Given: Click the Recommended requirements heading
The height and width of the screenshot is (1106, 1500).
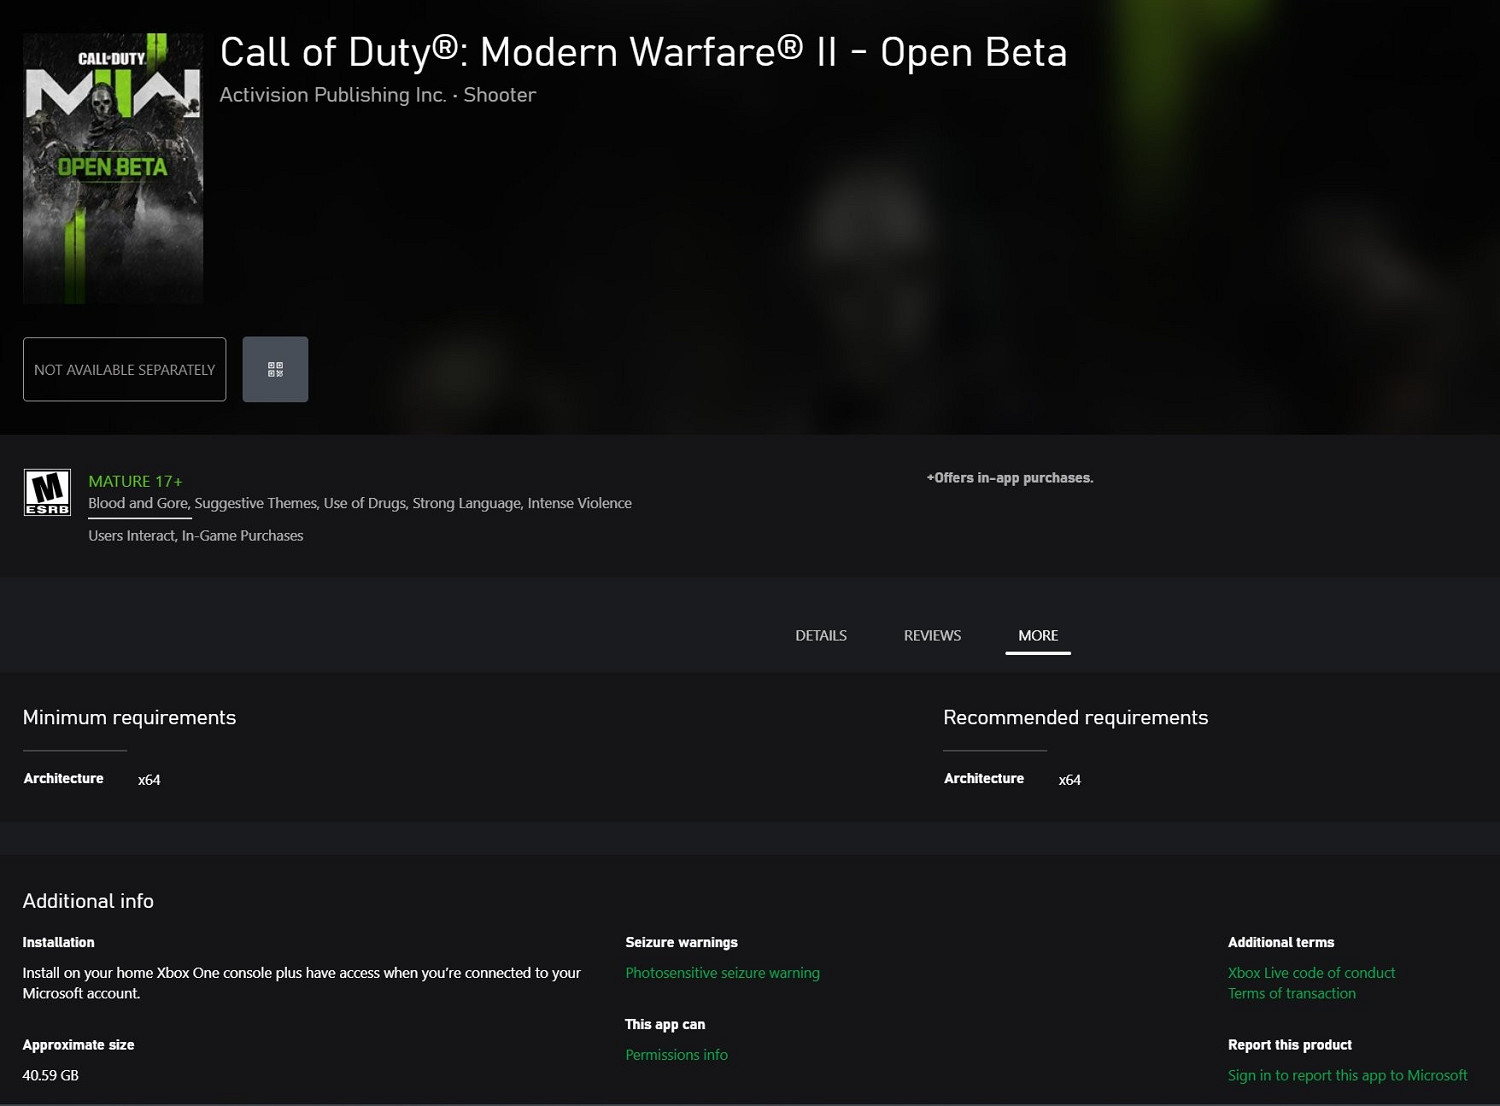Looking at the screenshot, I should [1075, 718].
